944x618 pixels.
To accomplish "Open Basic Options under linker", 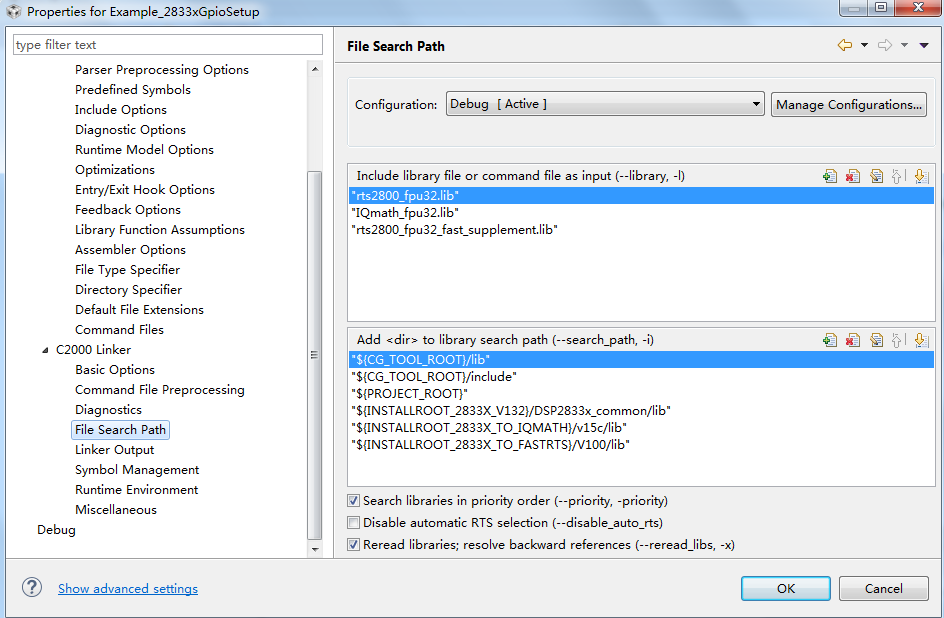I will [x=114, y=369].
